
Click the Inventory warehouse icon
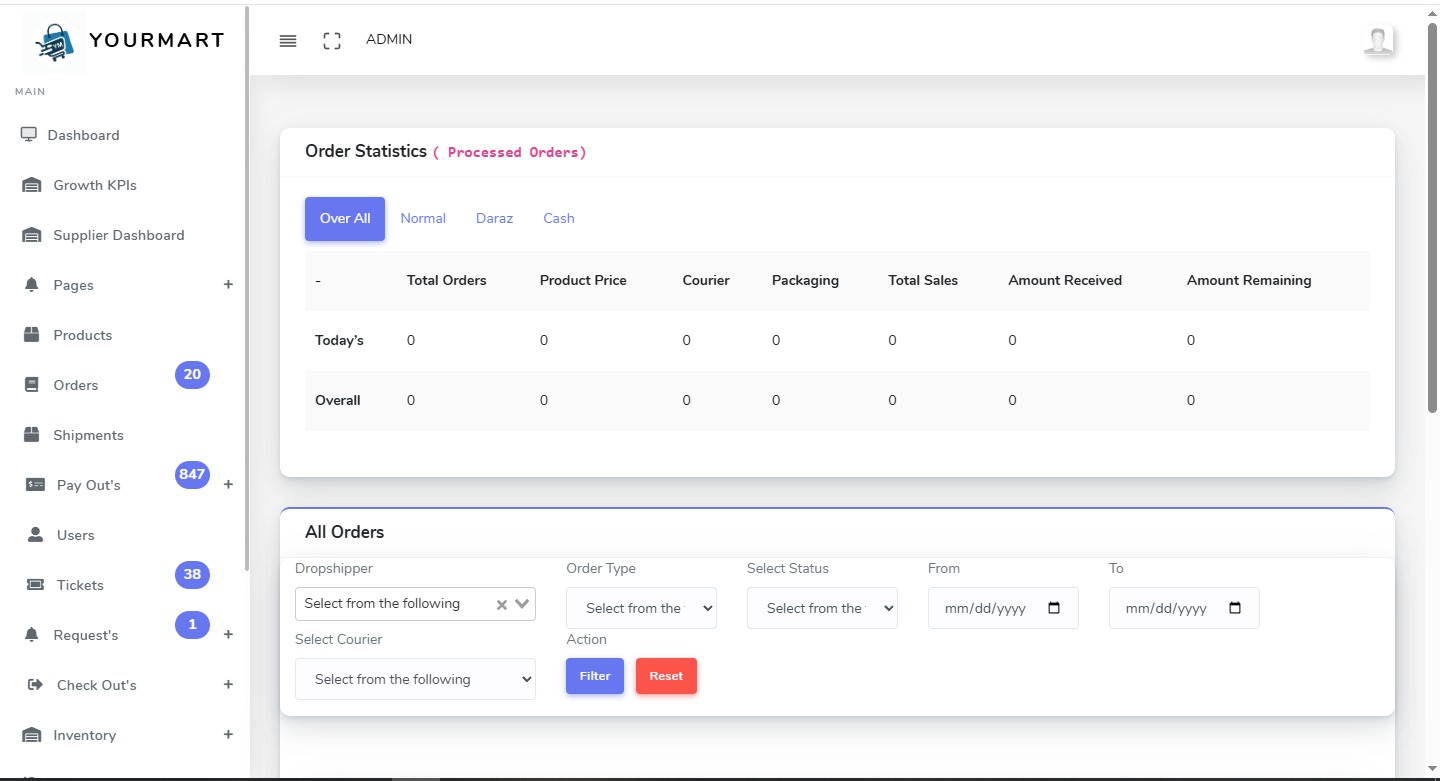(x=32, y=735)
